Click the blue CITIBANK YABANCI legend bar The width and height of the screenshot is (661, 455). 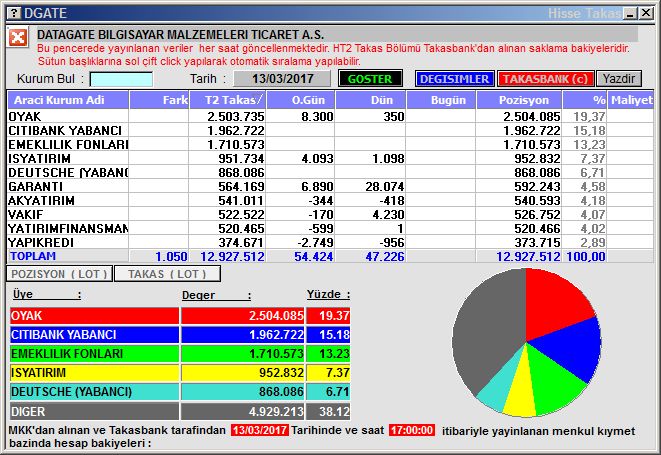pyautogui.click(x=94, y=335)
